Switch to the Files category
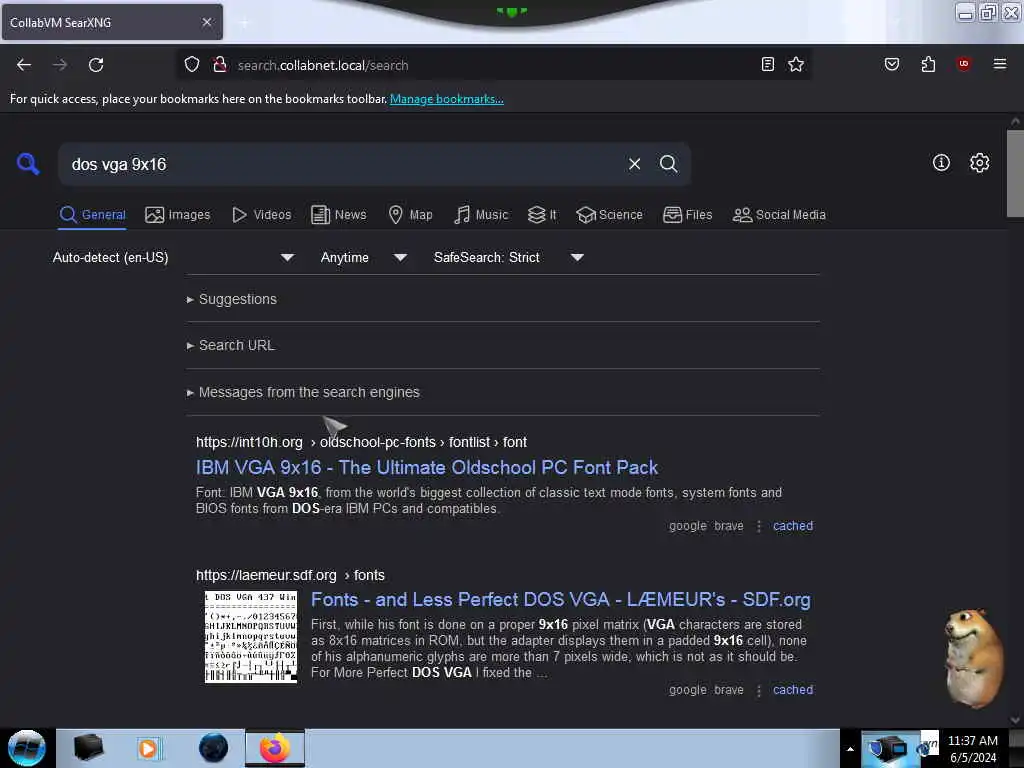 point(687,215)
